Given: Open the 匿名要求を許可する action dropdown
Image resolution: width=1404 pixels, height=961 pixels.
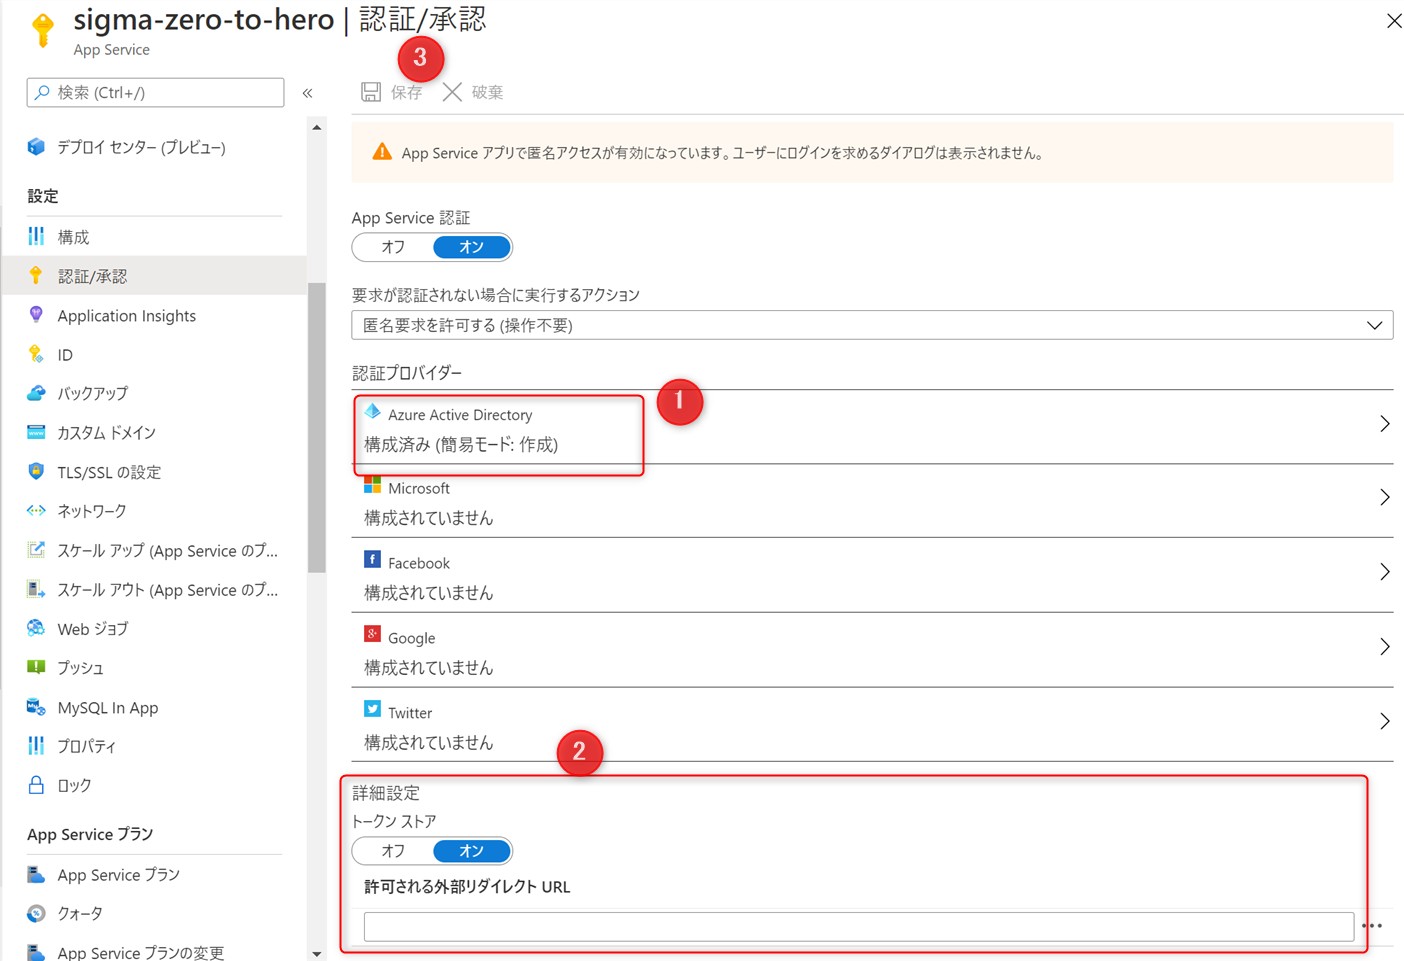Looking at the screenshot, I should (x=872, y=325).
